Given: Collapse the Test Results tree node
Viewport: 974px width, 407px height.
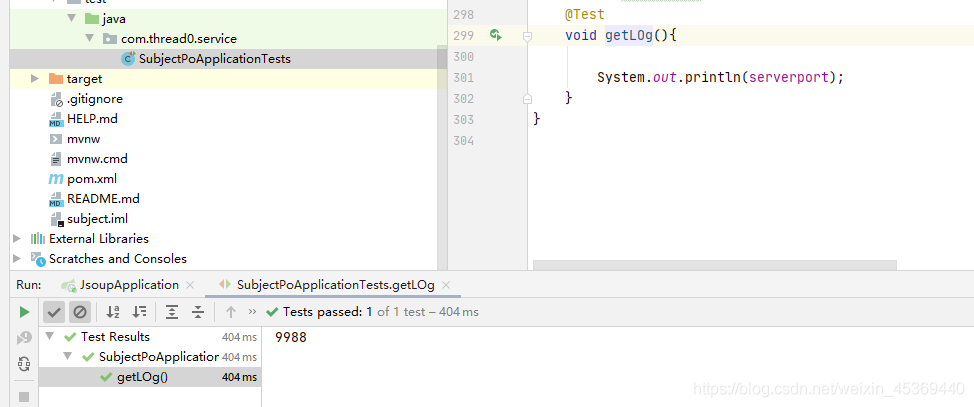Looking at the screenshot, I should tap(51, 337).
